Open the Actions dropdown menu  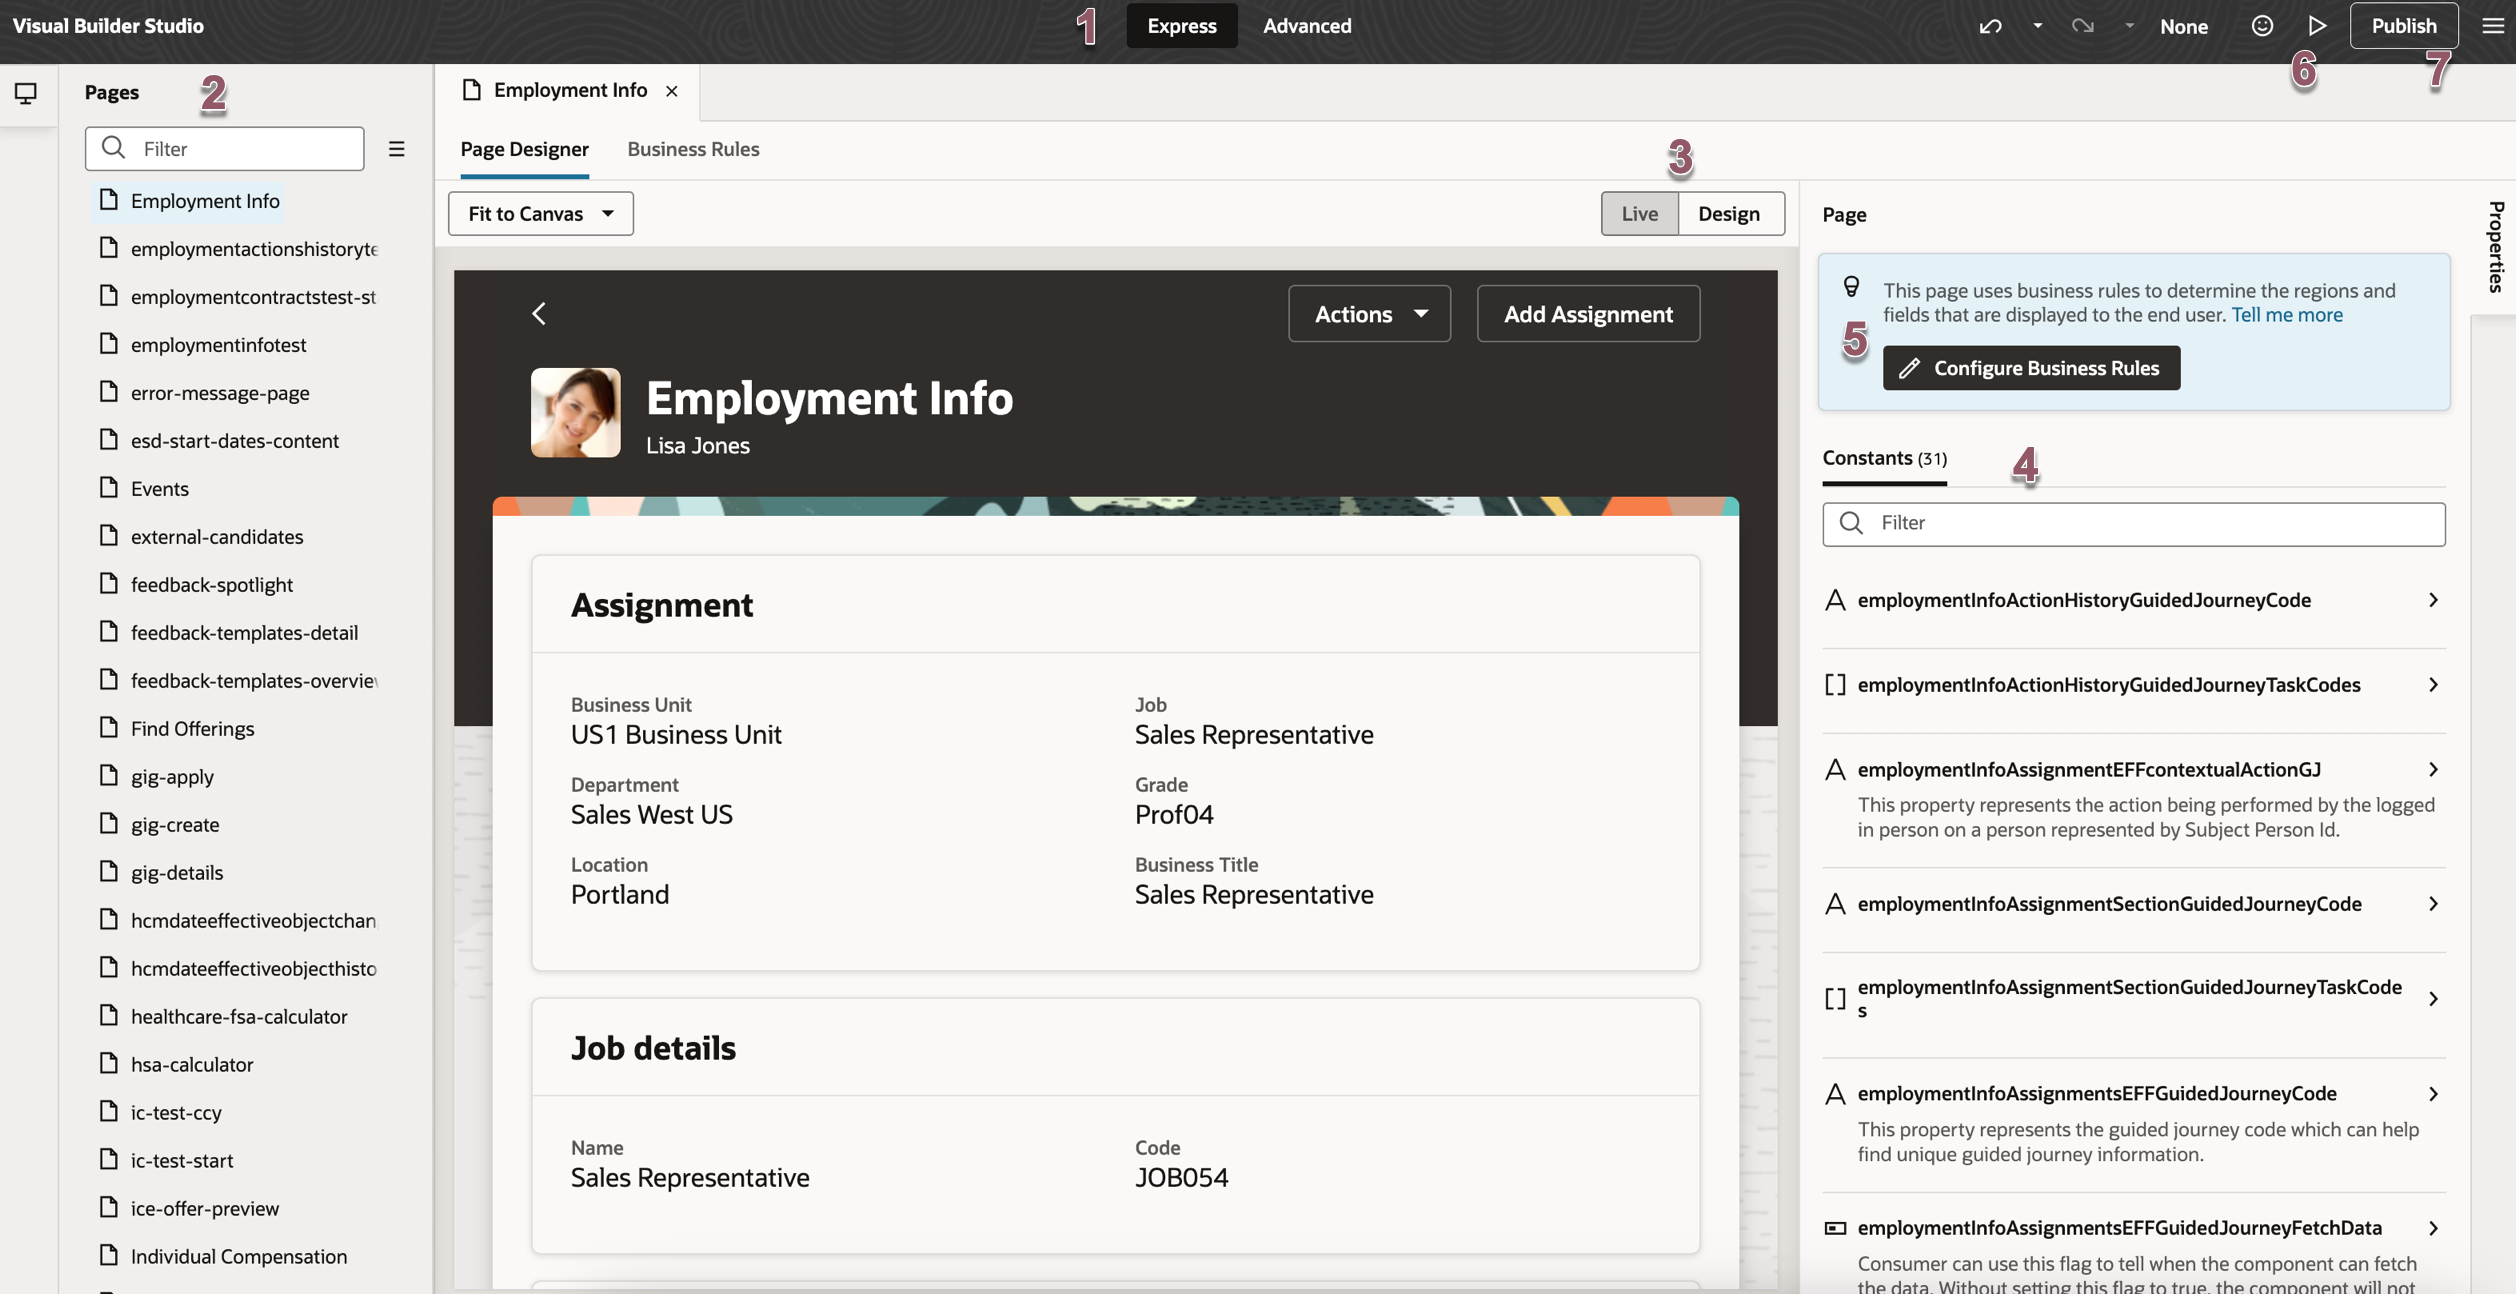[x=1369, y=314]
